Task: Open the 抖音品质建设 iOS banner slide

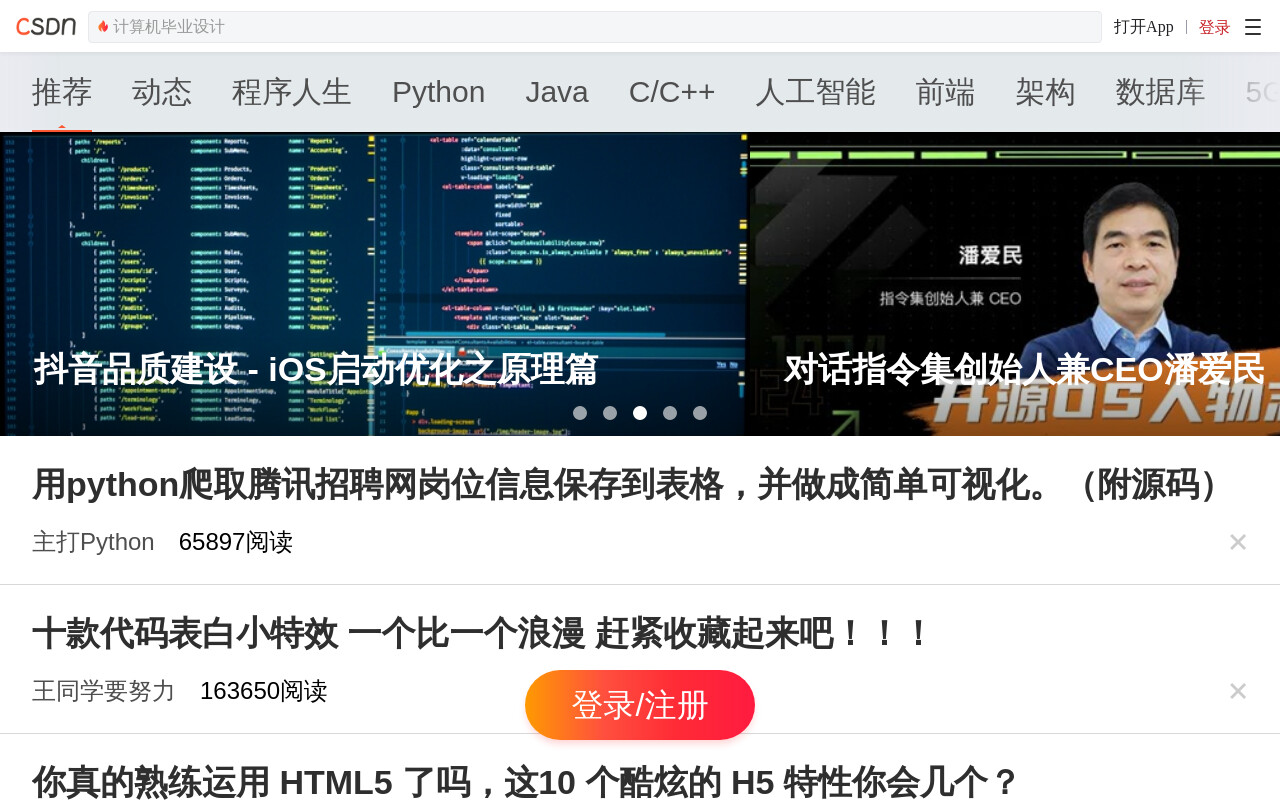Action: pyautogui.click(x=373, y=284)
